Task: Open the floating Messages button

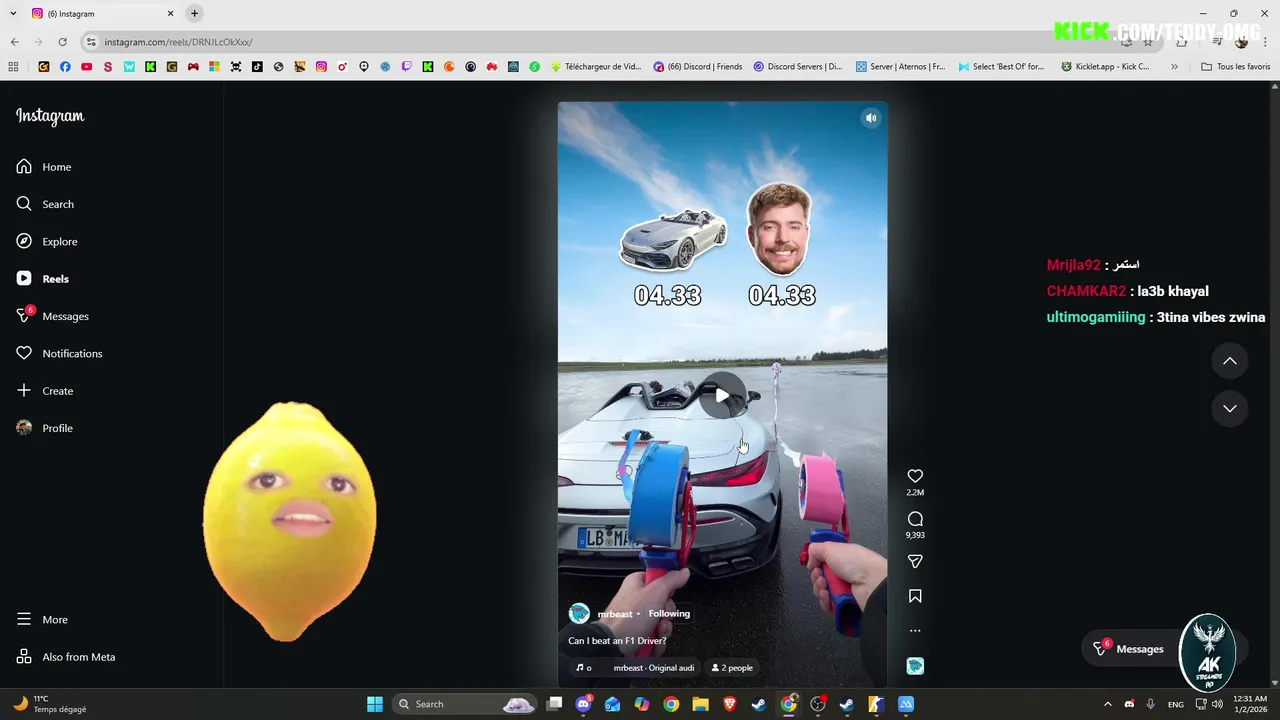Action: pyautogui.click(x=1129, y=649)
